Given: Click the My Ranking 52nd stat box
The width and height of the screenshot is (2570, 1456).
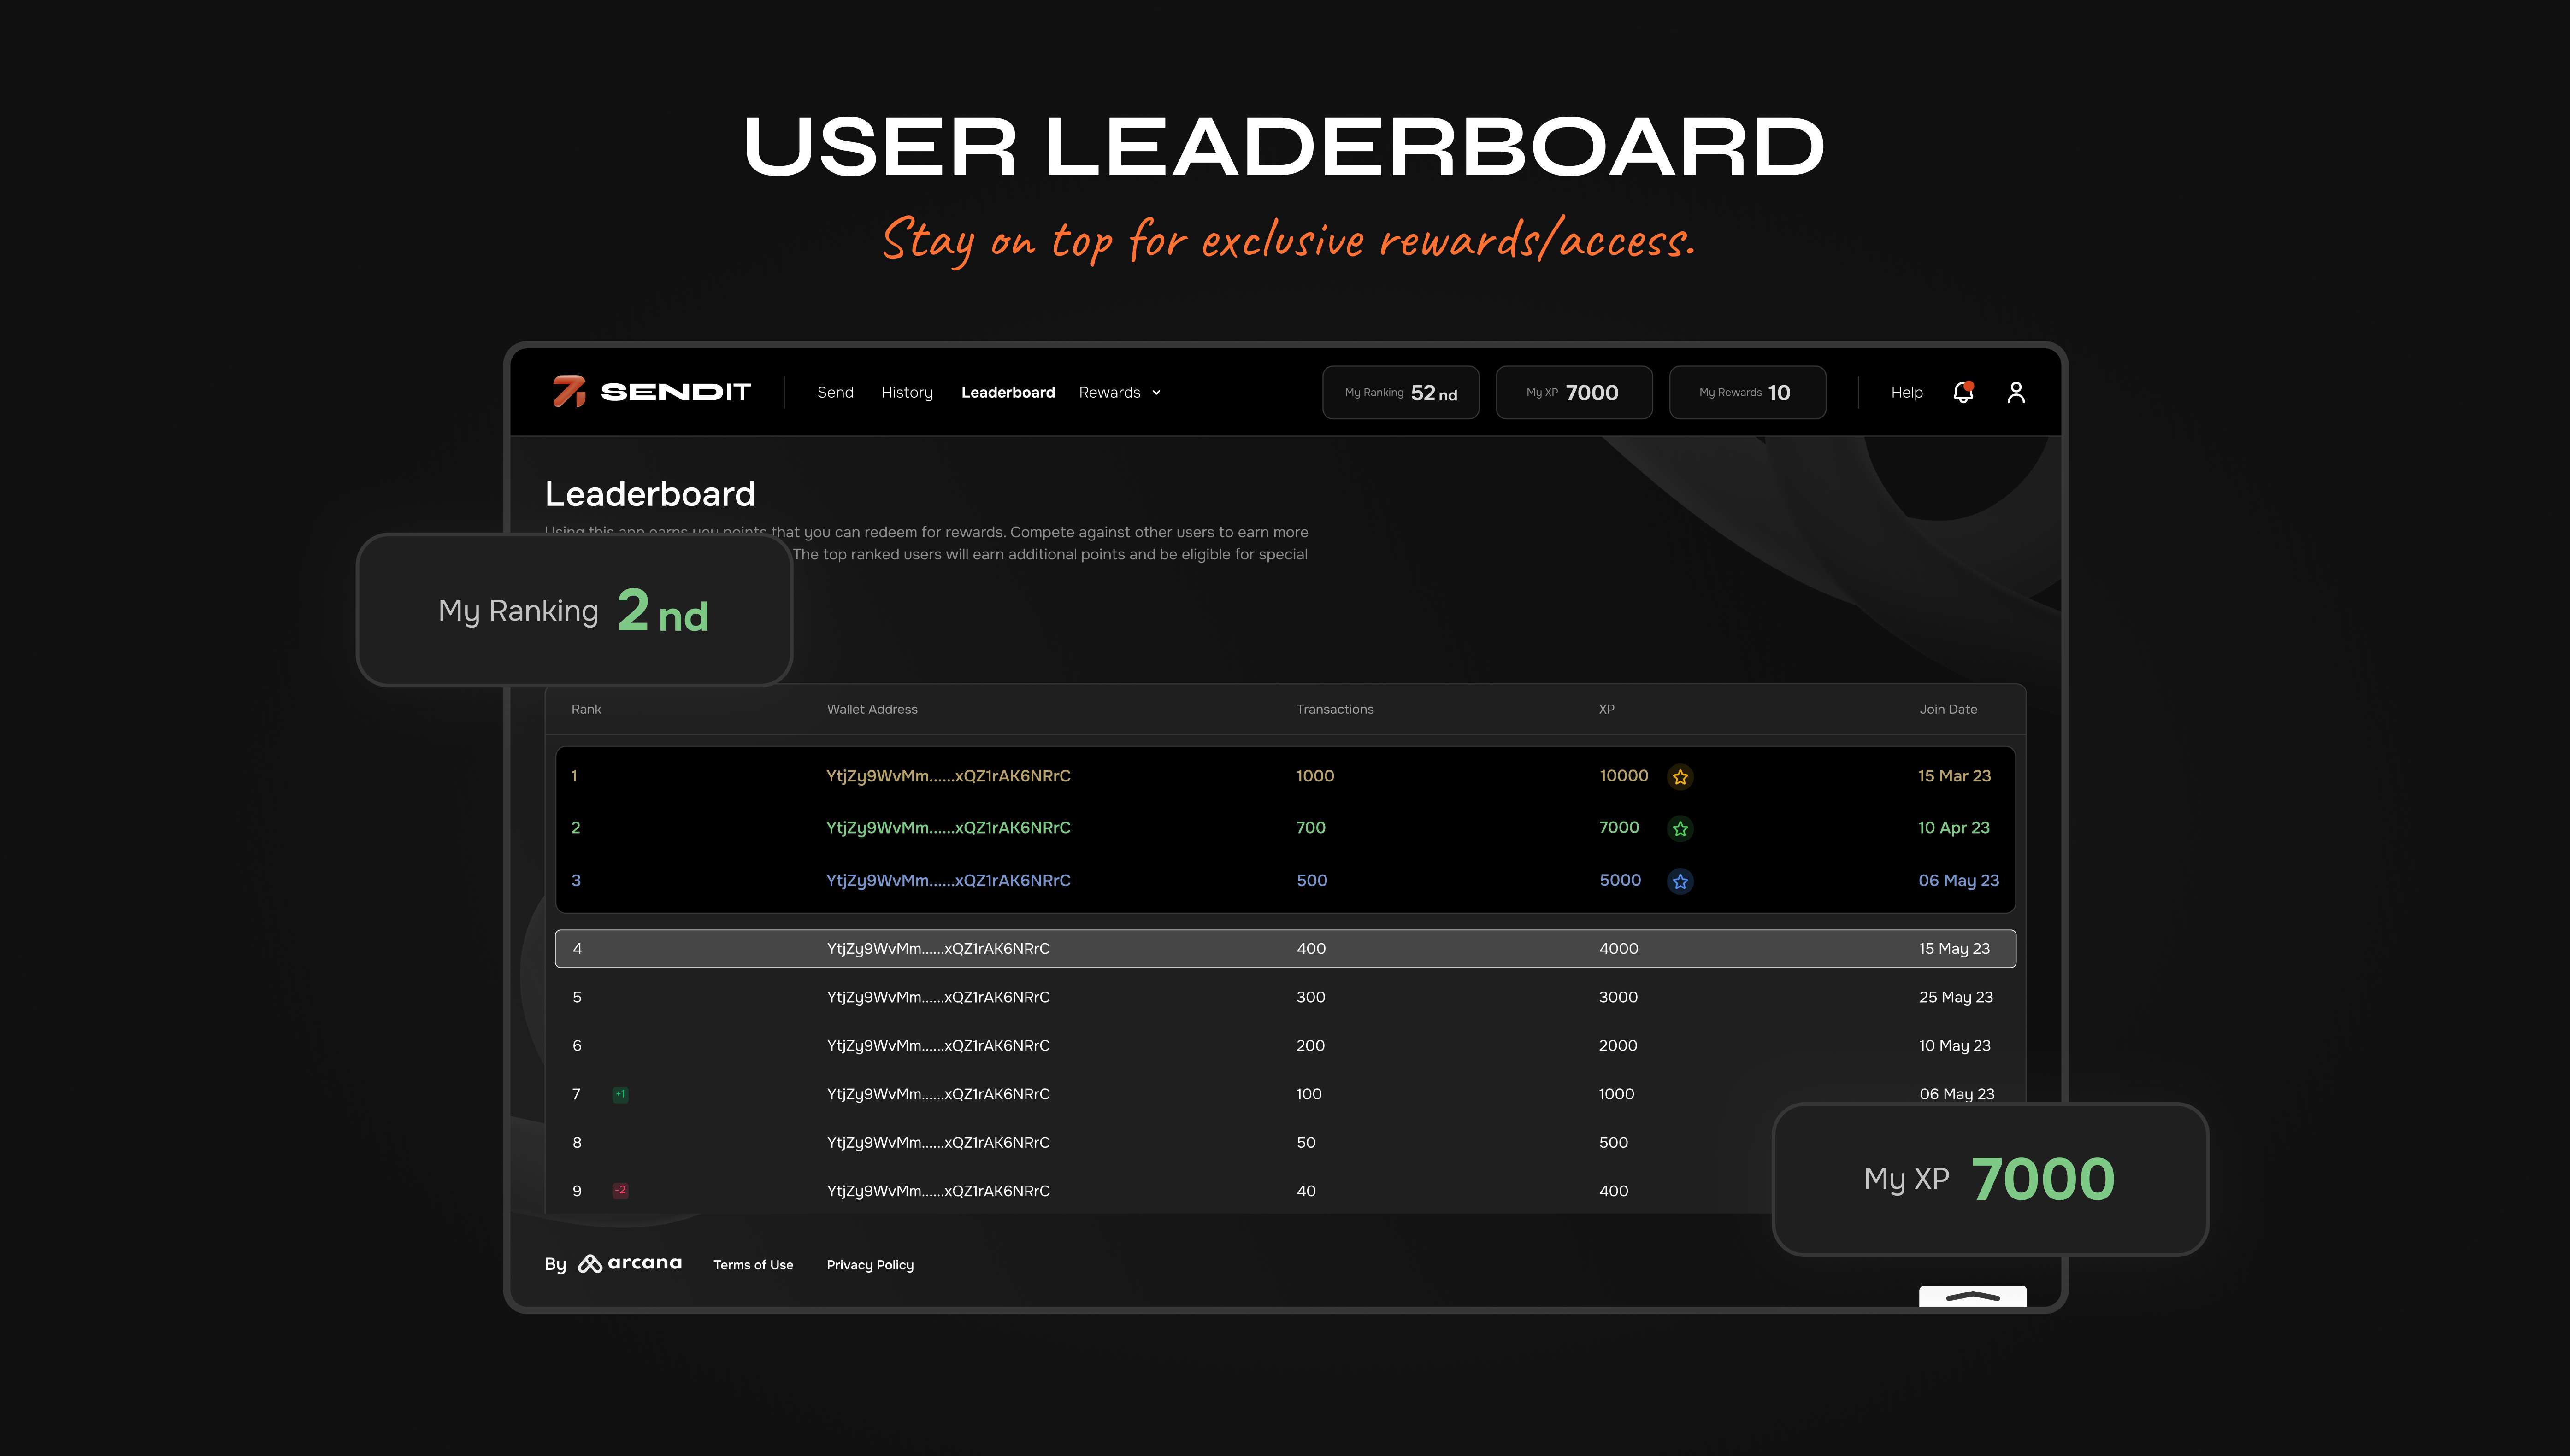Looking at the screenshot, I should [1400, 392].
